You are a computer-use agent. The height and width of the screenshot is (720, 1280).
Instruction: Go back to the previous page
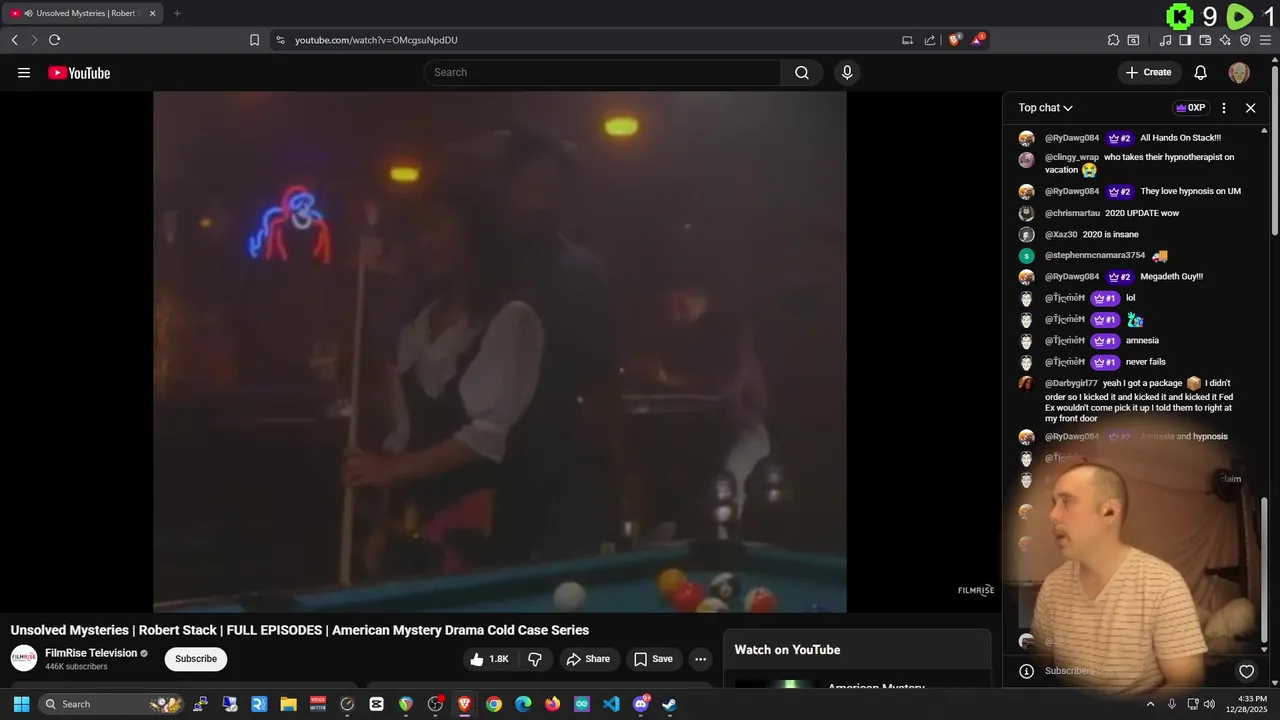pyautogui.click(x=14, y=40)
